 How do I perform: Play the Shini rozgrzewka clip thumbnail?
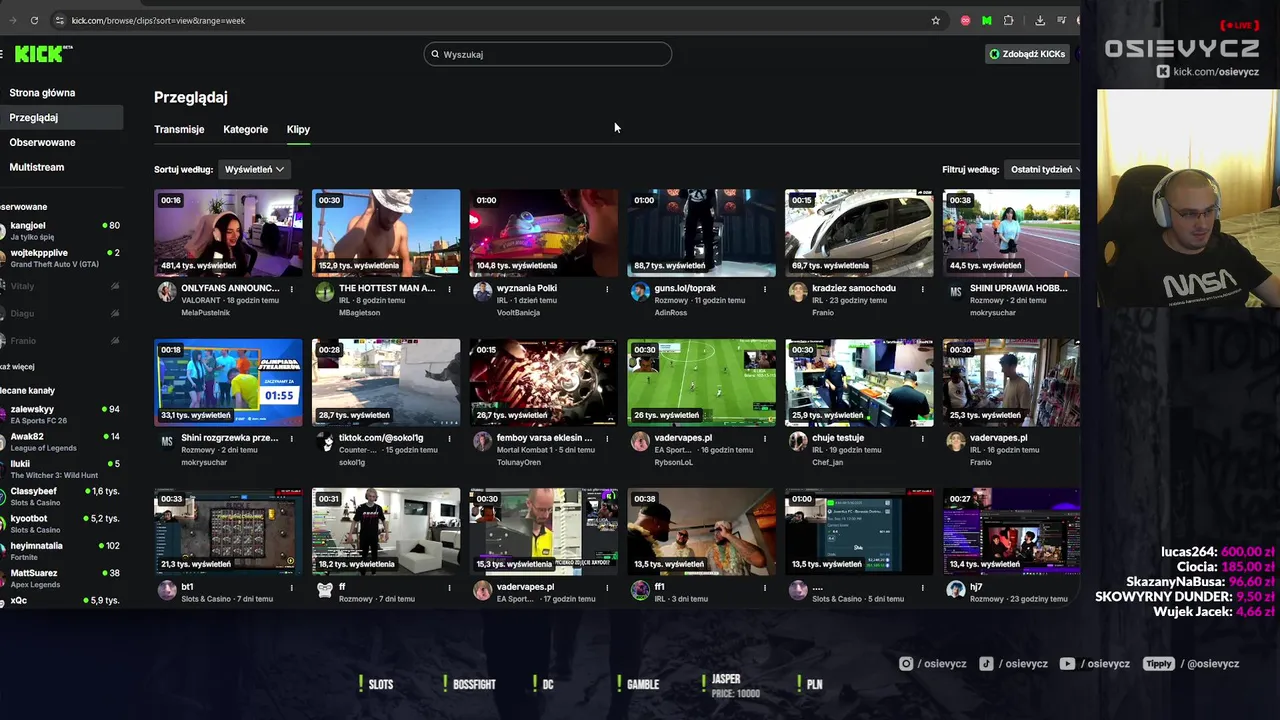click(228, 382)
